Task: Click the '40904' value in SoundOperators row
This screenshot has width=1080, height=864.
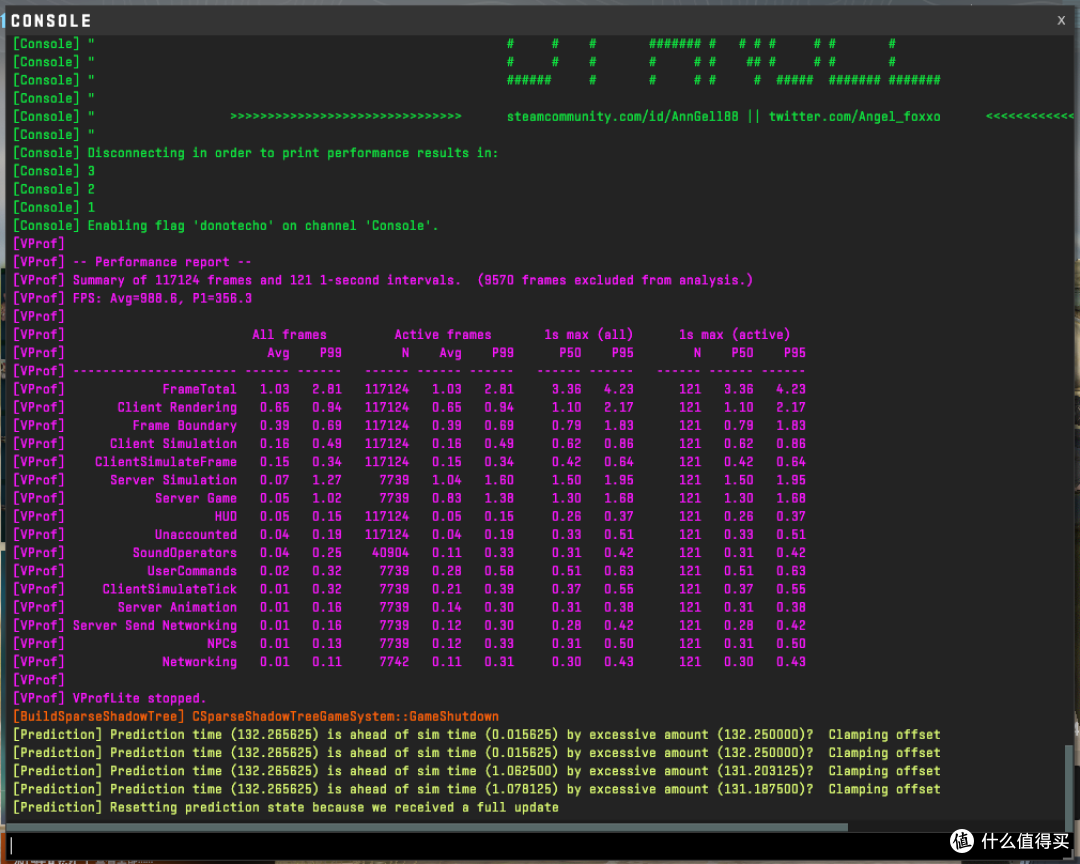Action: click(391, 553)
